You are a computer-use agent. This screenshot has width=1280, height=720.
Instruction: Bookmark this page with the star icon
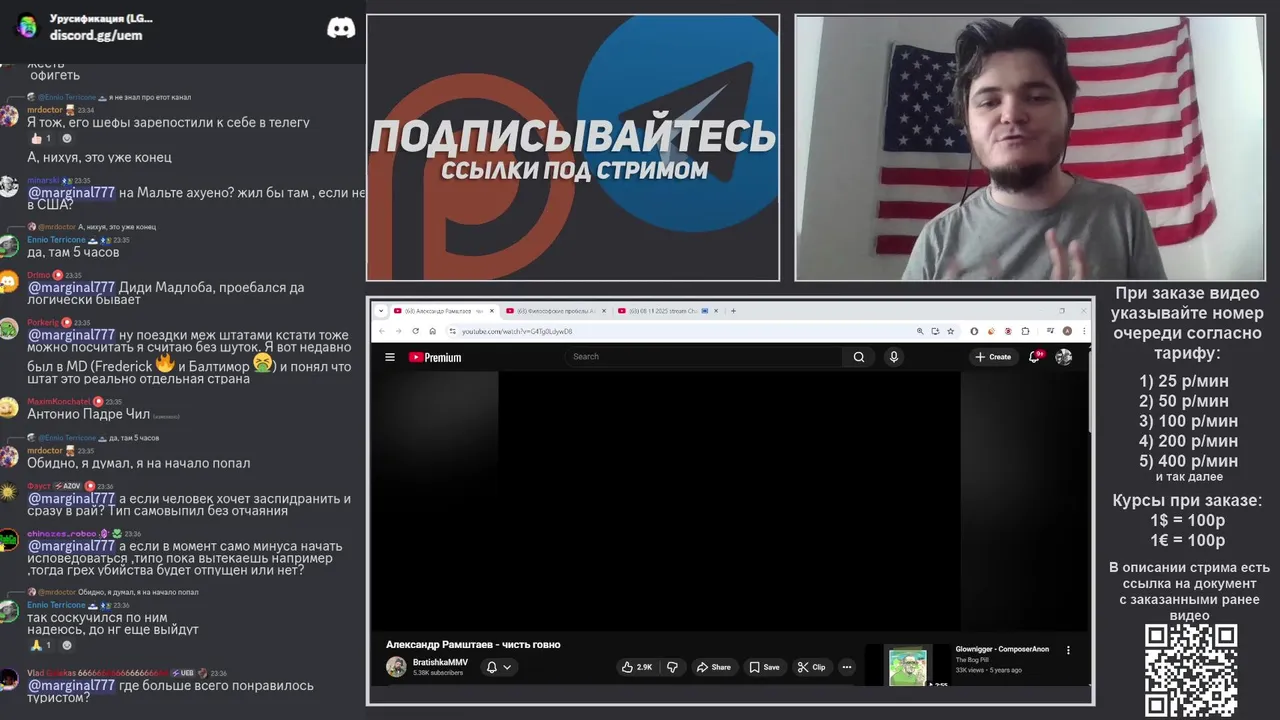pyautogui.click(x=951, y=331)
